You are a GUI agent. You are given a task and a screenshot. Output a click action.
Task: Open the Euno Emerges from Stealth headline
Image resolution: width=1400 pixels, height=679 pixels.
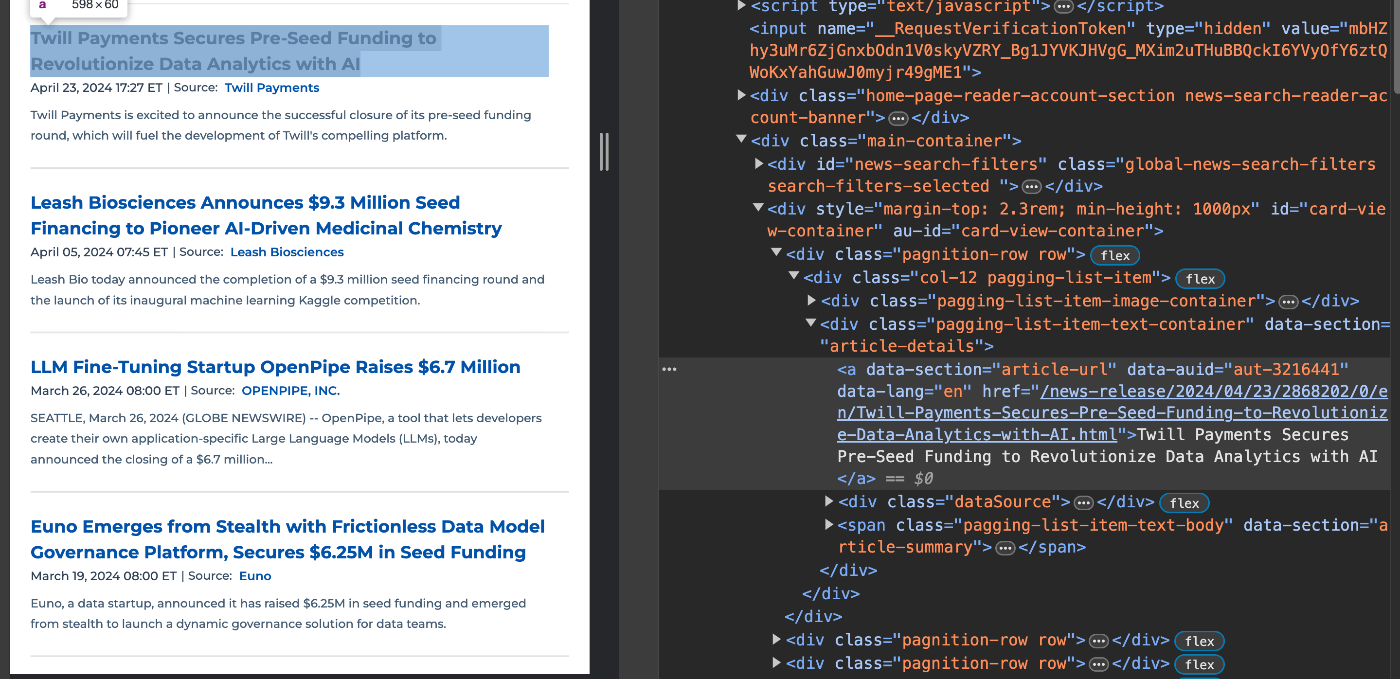point(288,539)
